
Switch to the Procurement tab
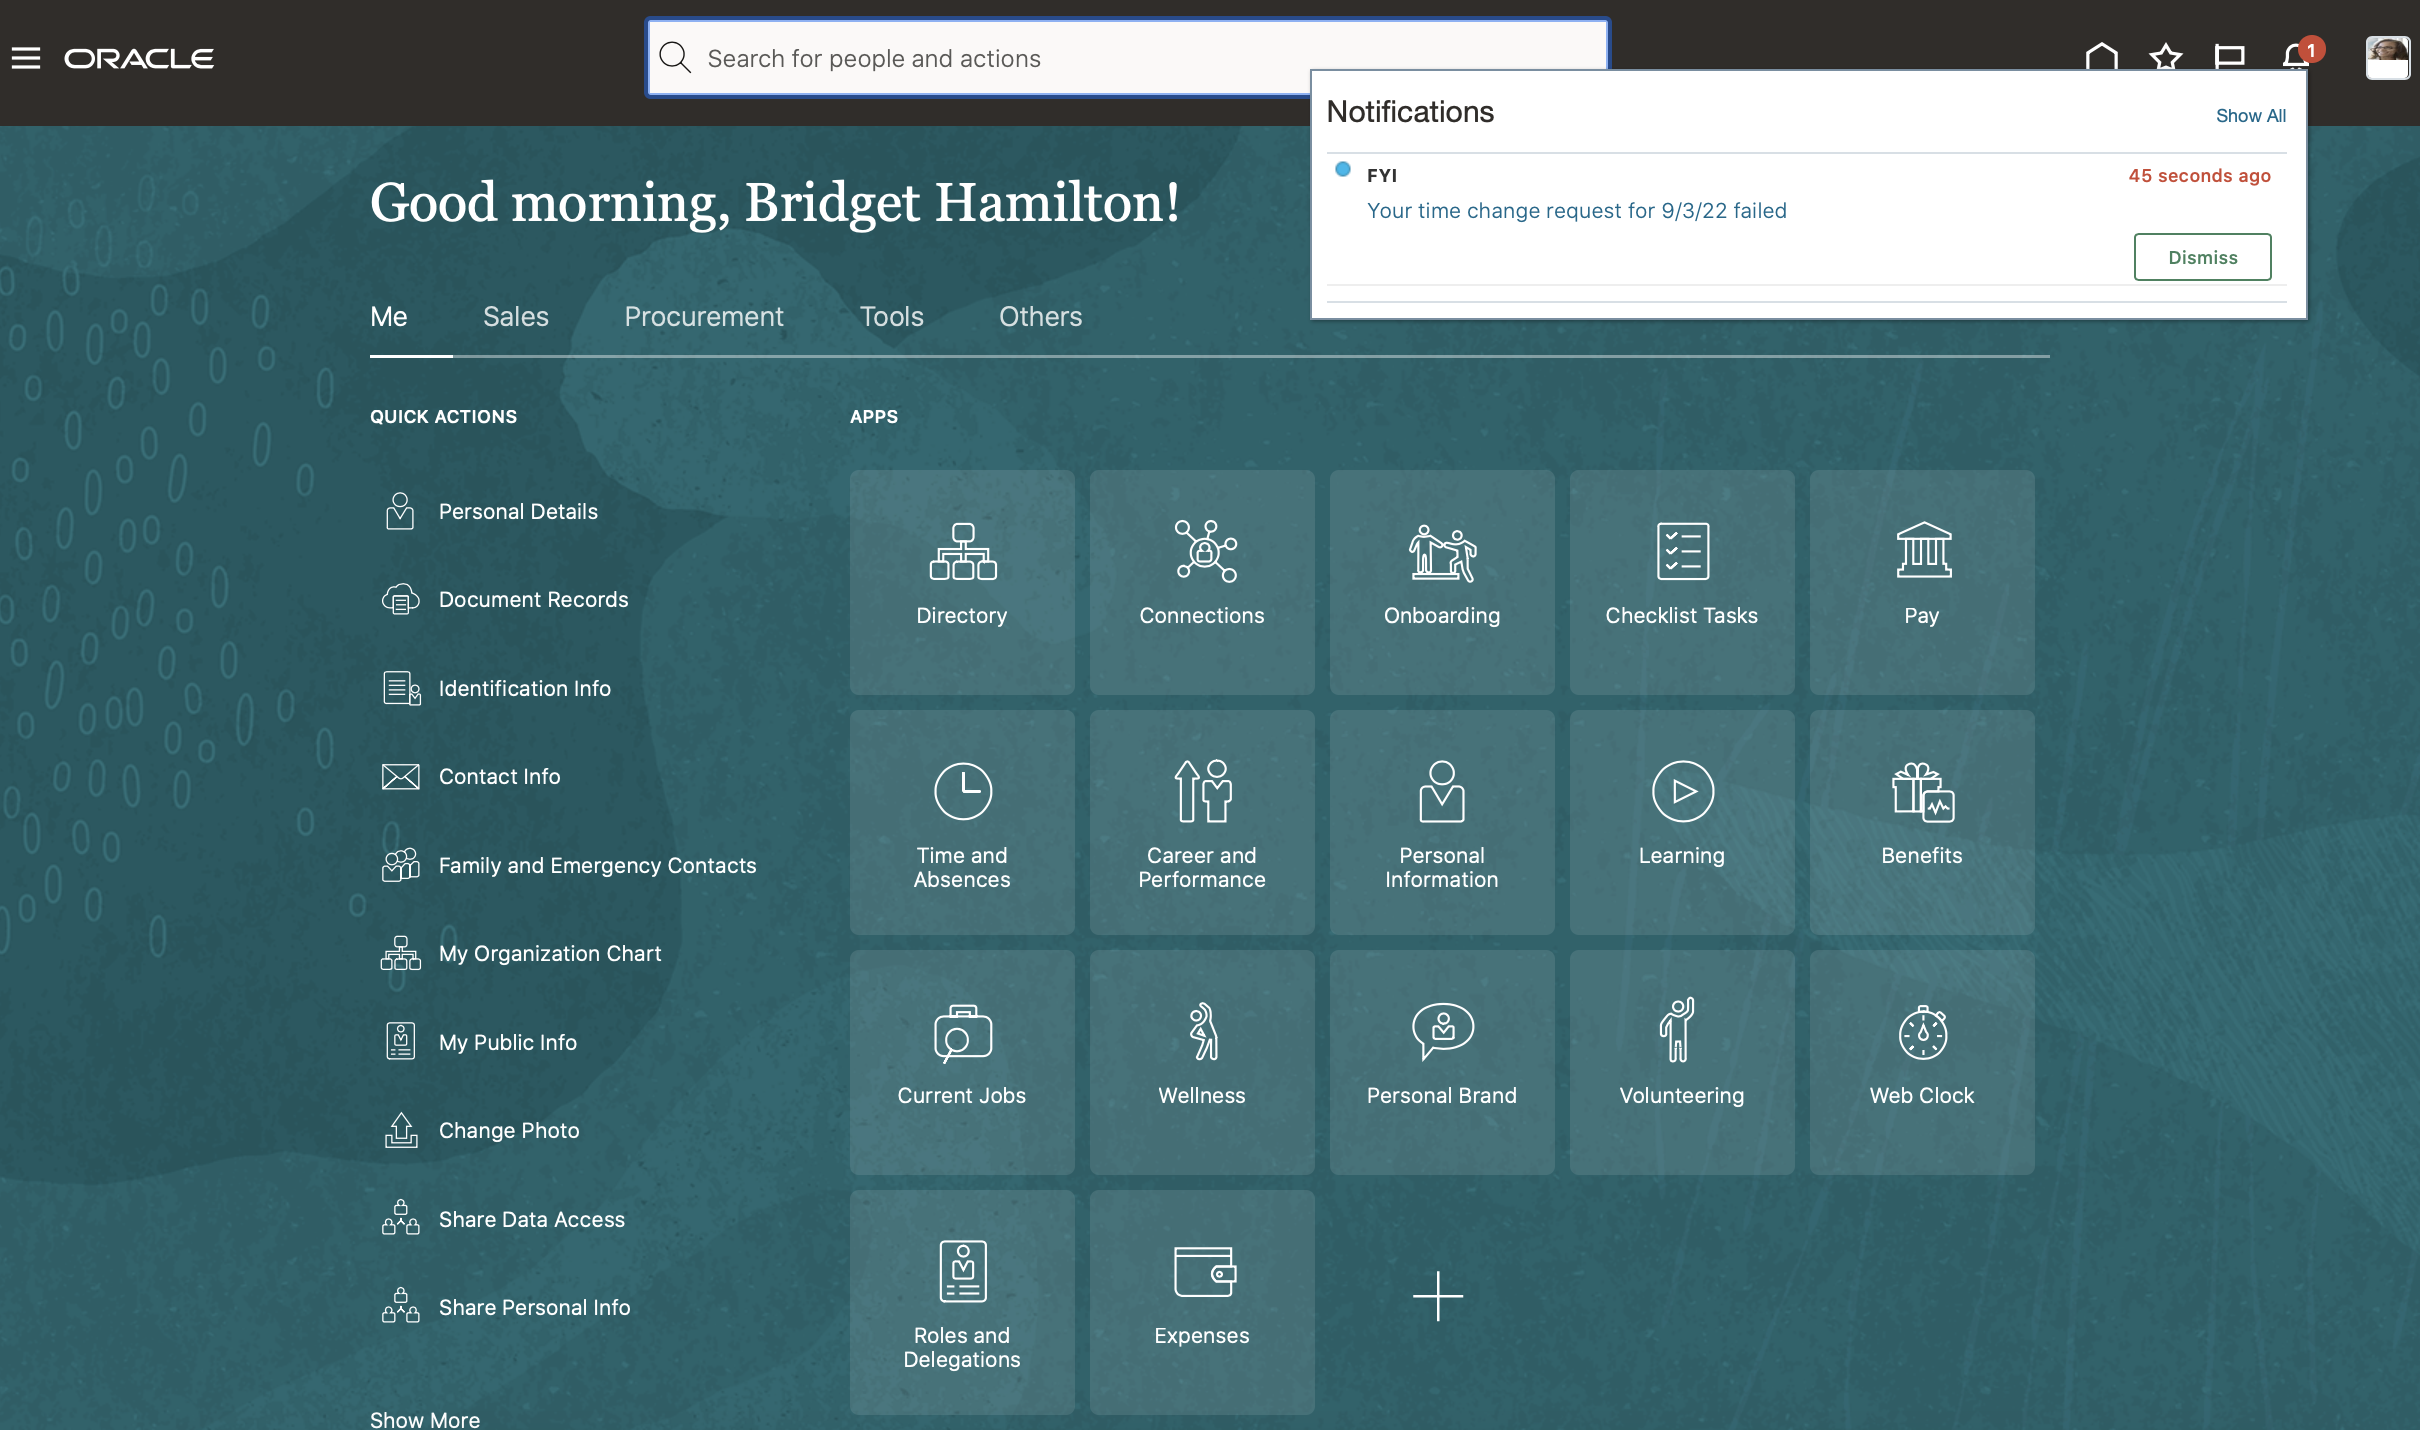tap(703, 316)
